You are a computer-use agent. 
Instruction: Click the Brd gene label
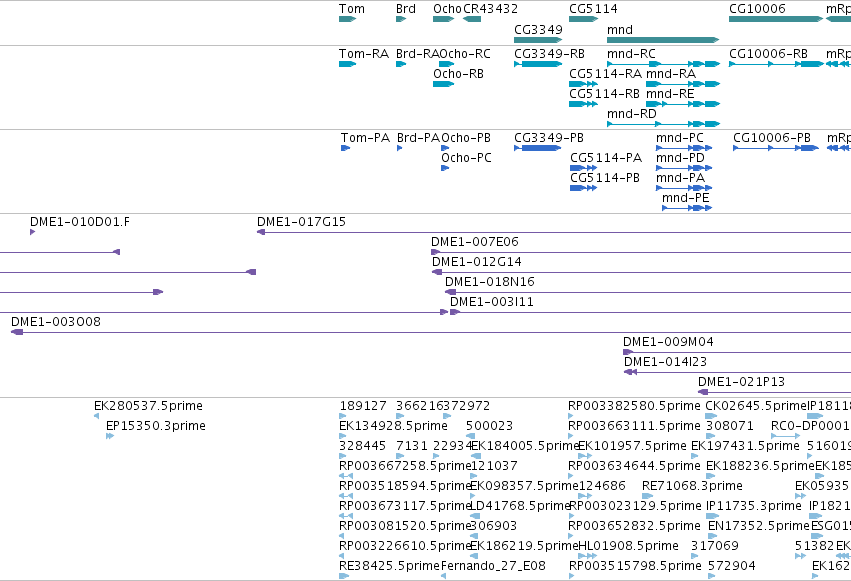point(405,9)
